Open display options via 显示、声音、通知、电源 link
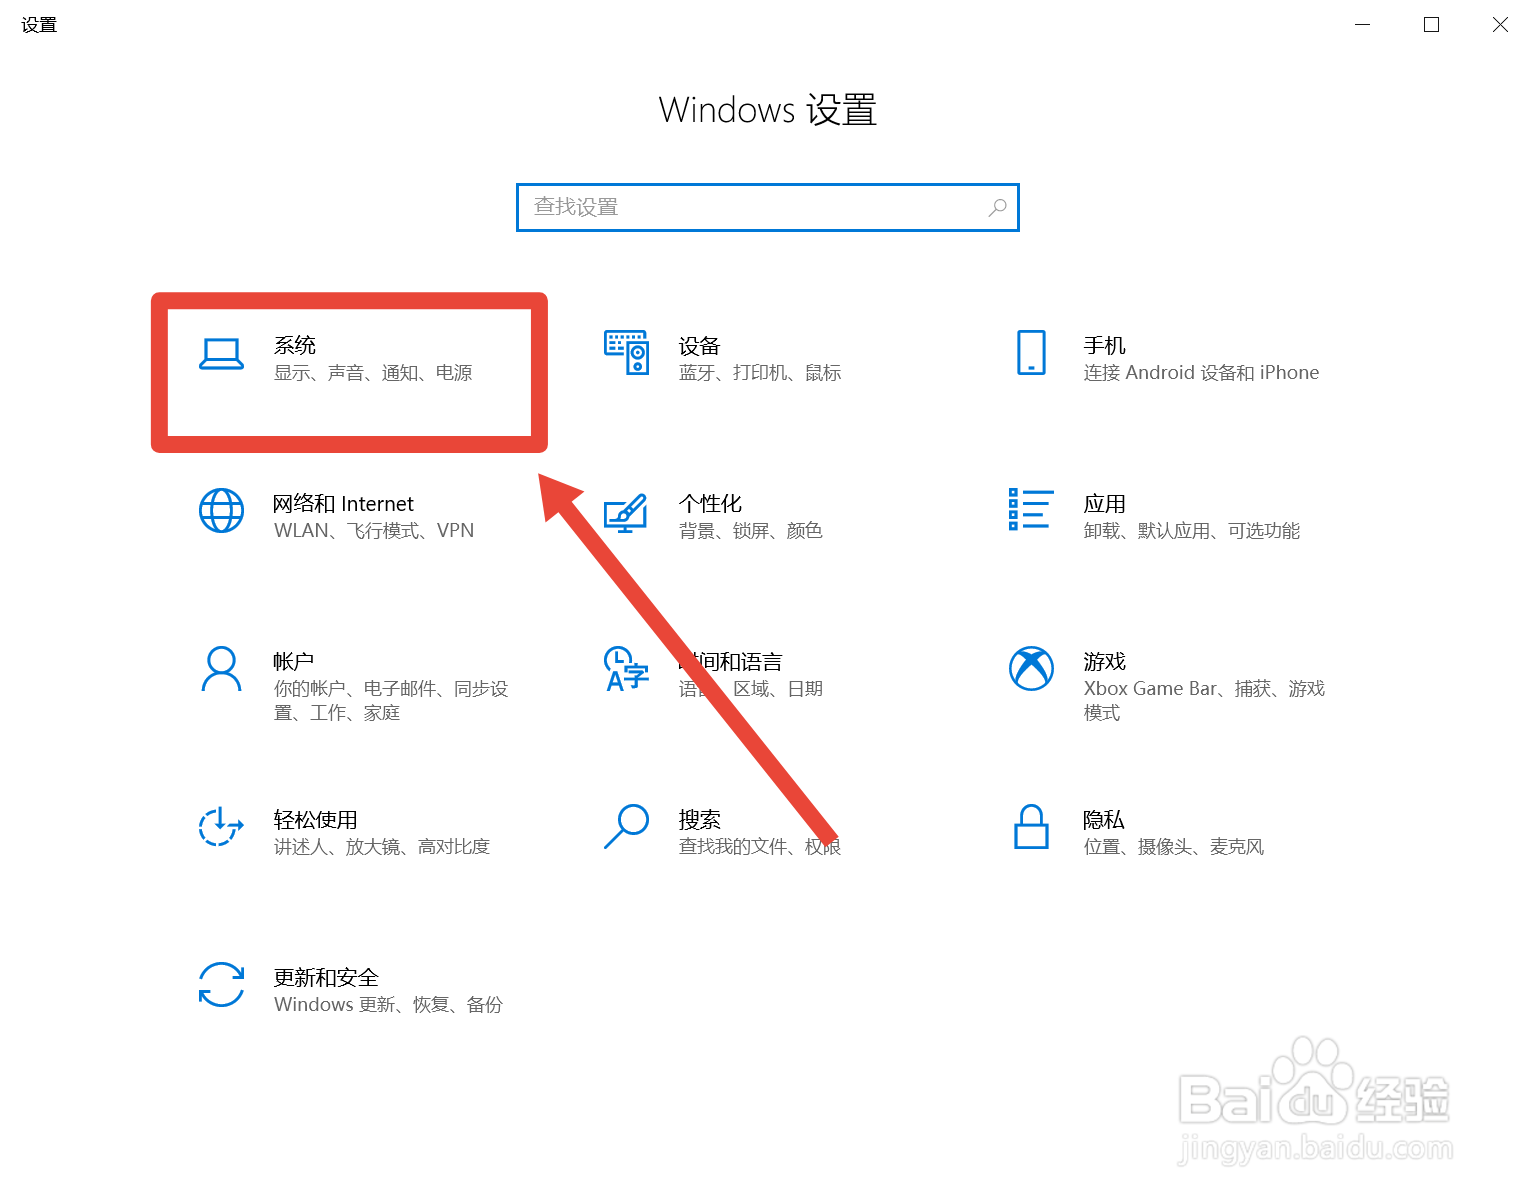Viewport: 1536px width, 1200px height. tap(375, 373)
